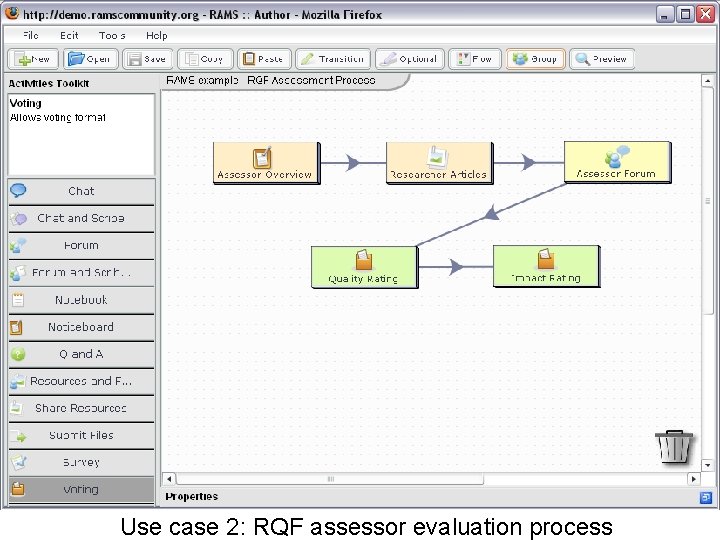Click the canvas vertical scrollbar up arrow
720x540 pixels.
click(708, 81)
